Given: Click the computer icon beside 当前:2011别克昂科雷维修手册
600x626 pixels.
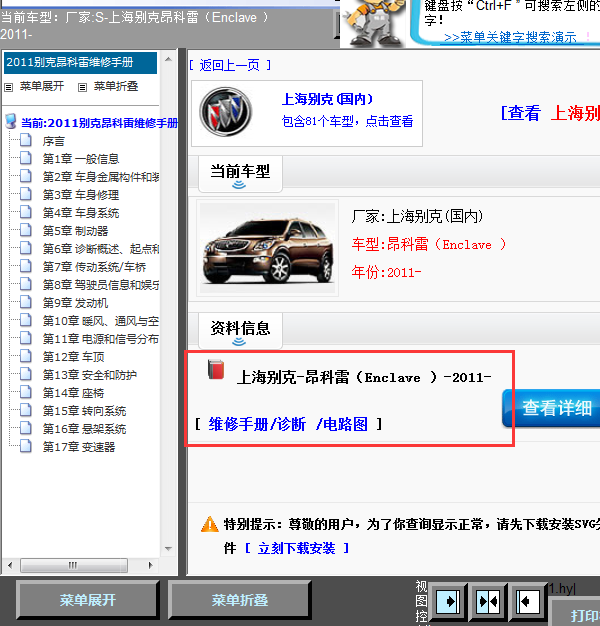Looking at the screenshot, I should 11,121.
